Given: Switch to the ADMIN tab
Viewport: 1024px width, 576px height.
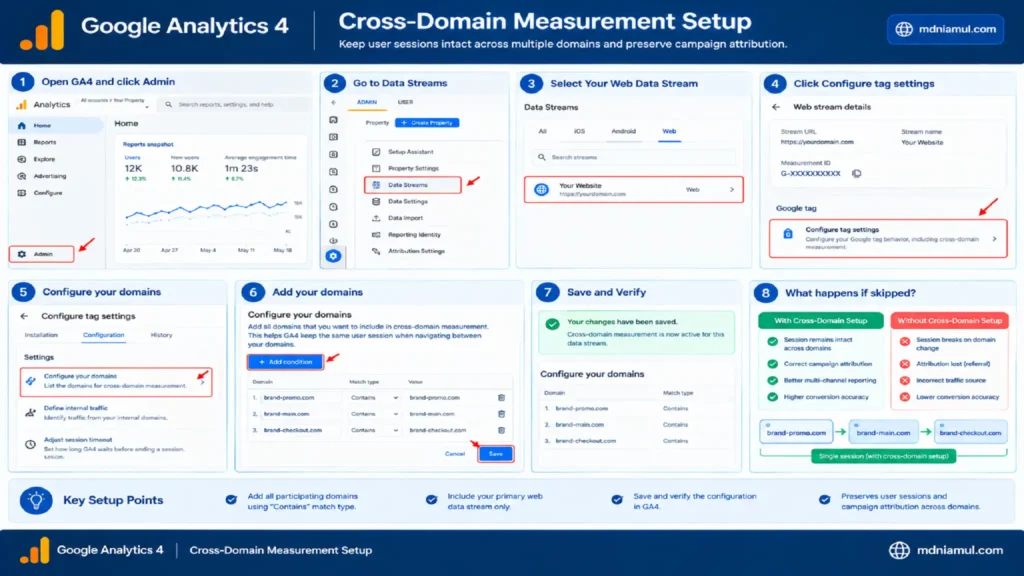Looking at the screenshot, I should point(367,103).
